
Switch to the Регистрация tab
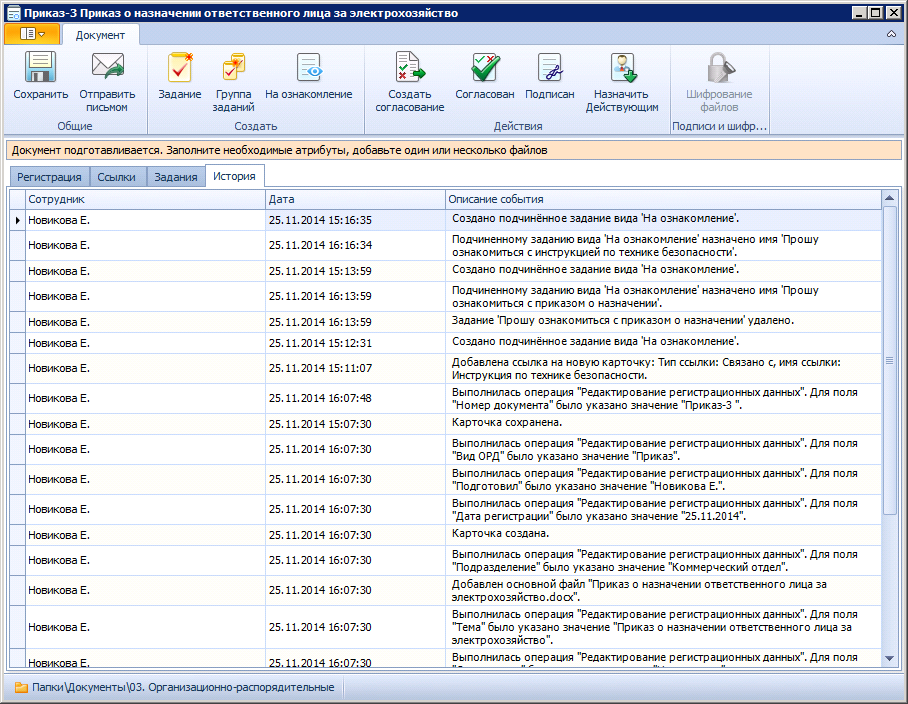tap(49, 177)
